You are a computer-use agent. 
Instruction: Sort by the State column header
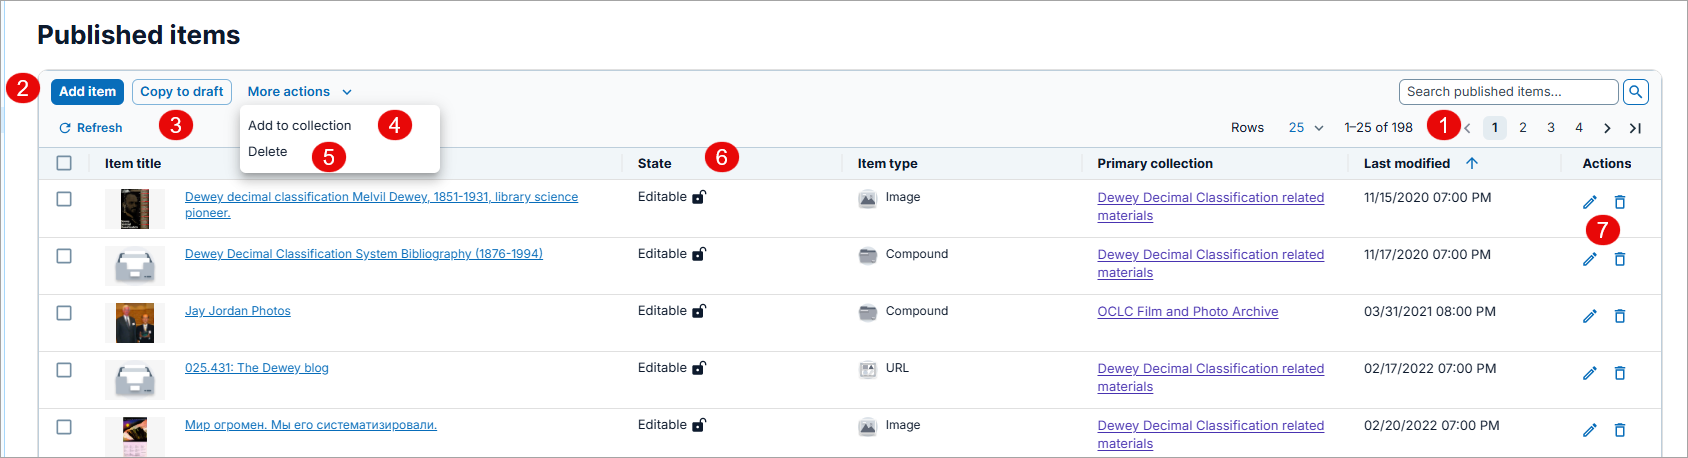[655, 163]
